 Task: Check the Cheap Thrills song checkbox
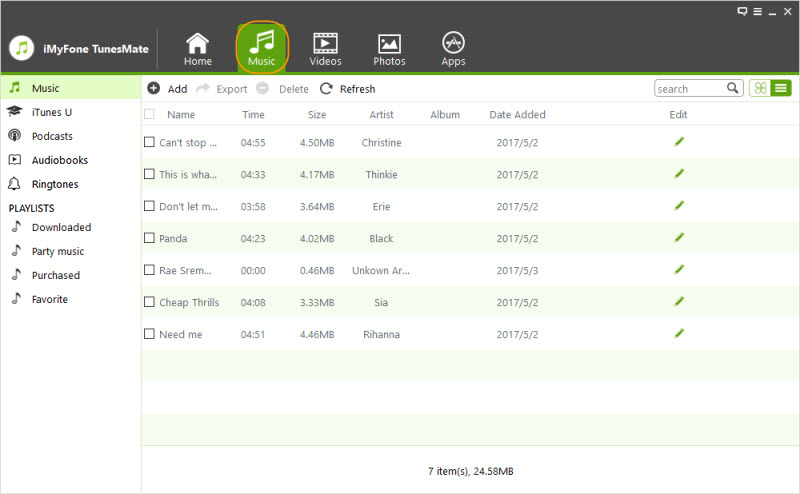(149, 302)
